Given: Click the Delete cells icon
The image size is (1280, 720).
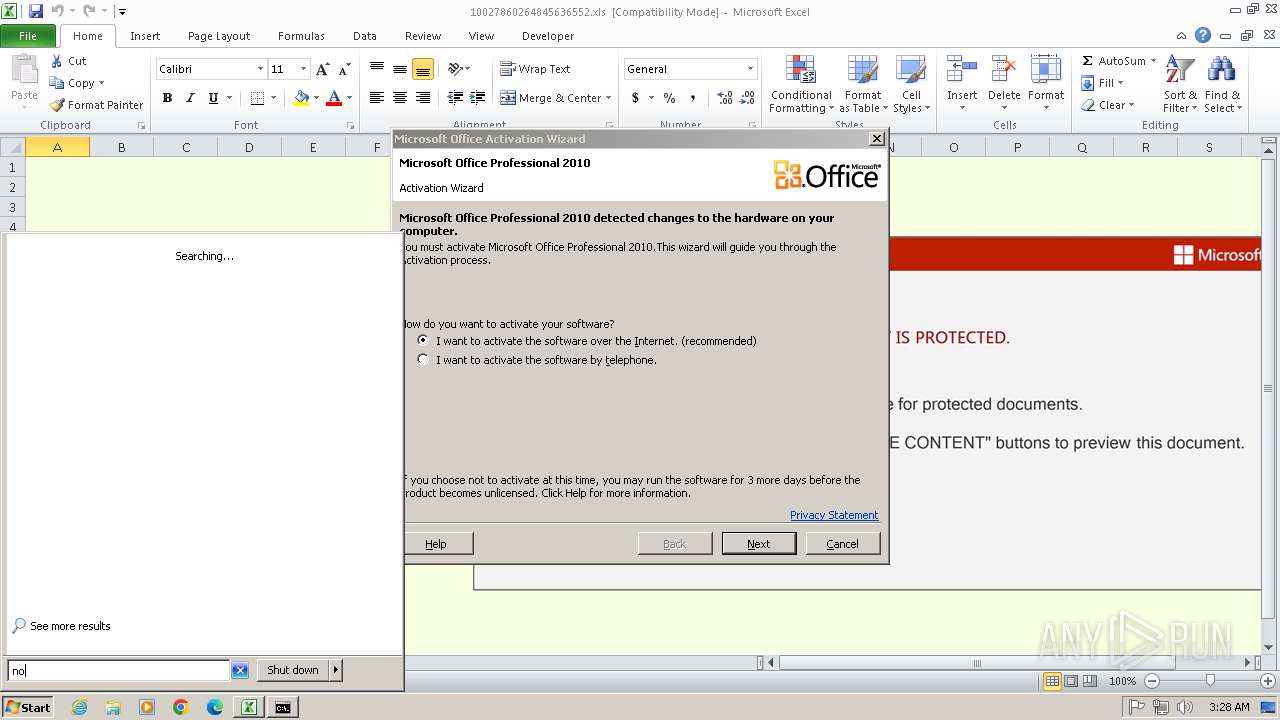Looking at the screenshot, I should pos(1004,70).
